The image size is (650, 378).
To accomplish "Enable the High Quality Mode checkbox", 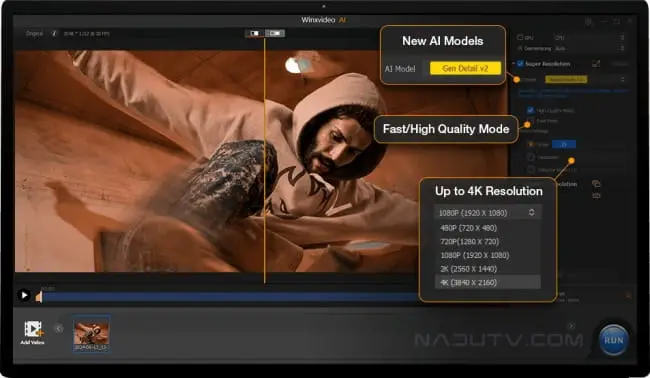I will coord(530,110).
